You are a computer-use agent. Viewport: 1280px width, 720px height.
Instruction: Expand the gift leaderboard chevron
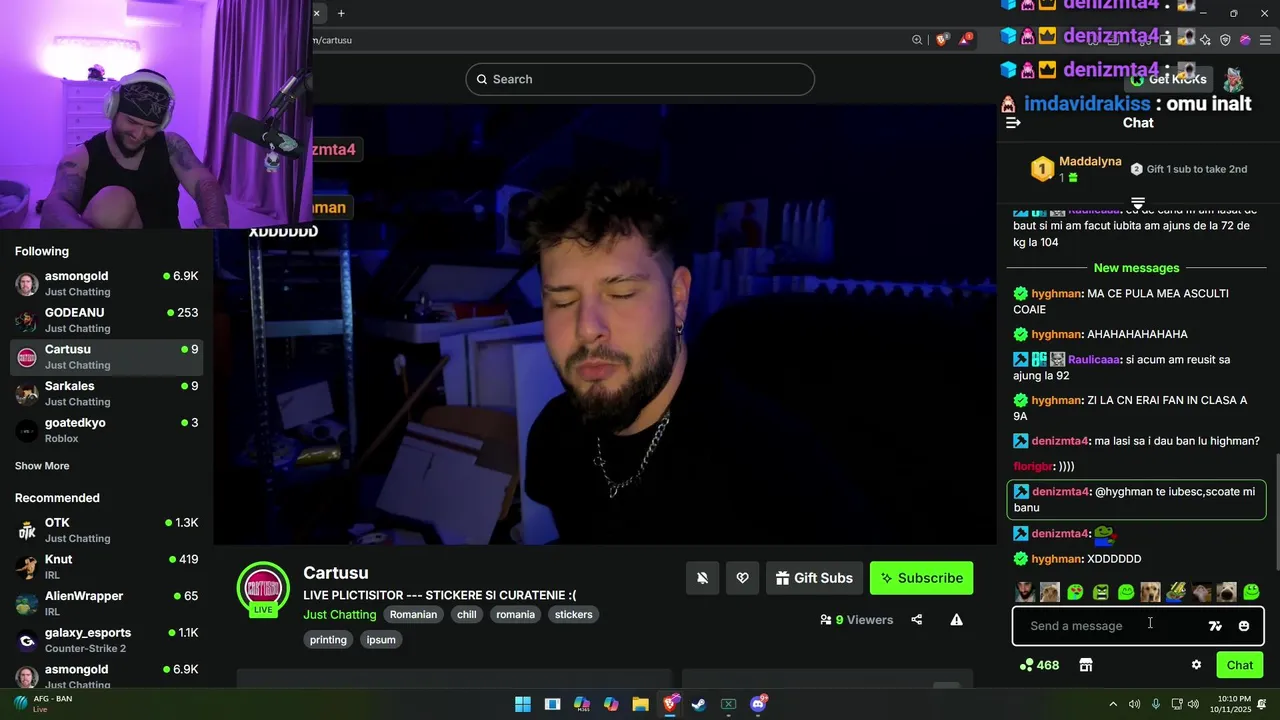(1137, 203)
